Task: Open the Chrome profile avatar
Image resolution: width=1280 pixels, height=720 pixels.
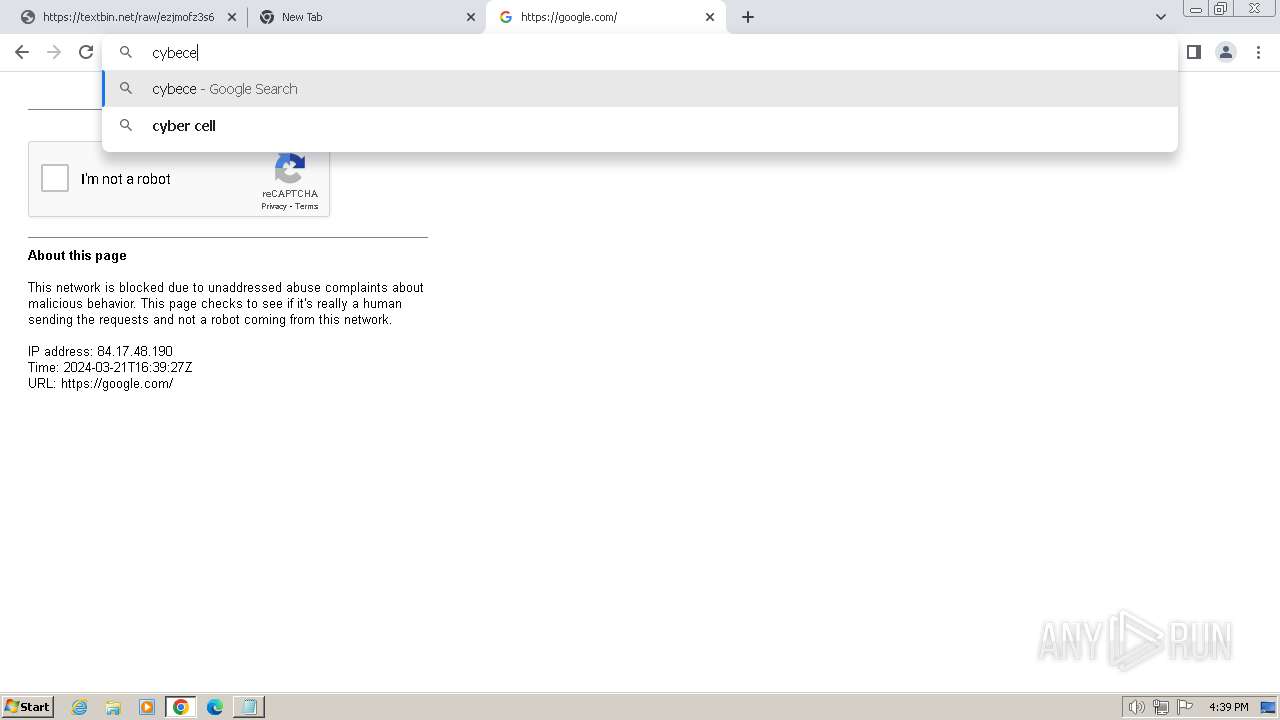Action: coord(1226,52)
